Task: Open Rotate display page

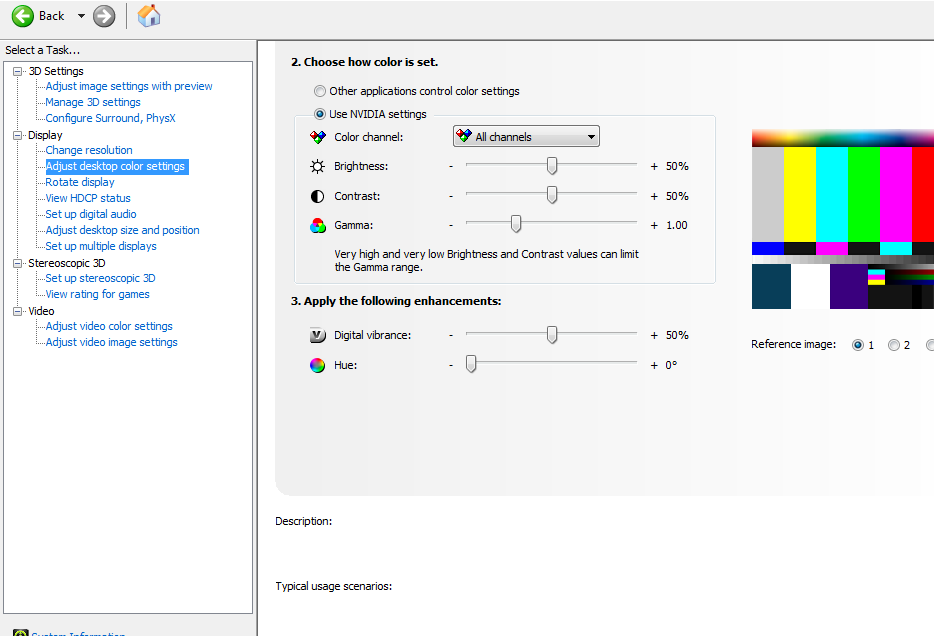Action: 80,182
